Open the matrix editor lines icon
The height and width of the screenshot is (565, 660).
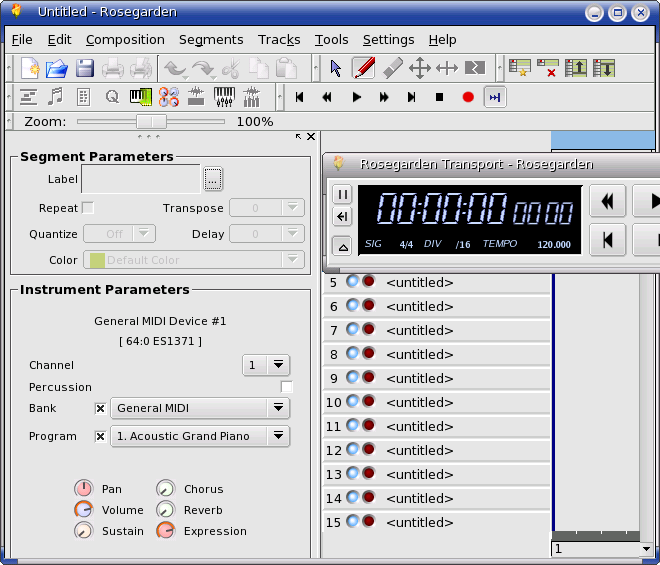28,97
